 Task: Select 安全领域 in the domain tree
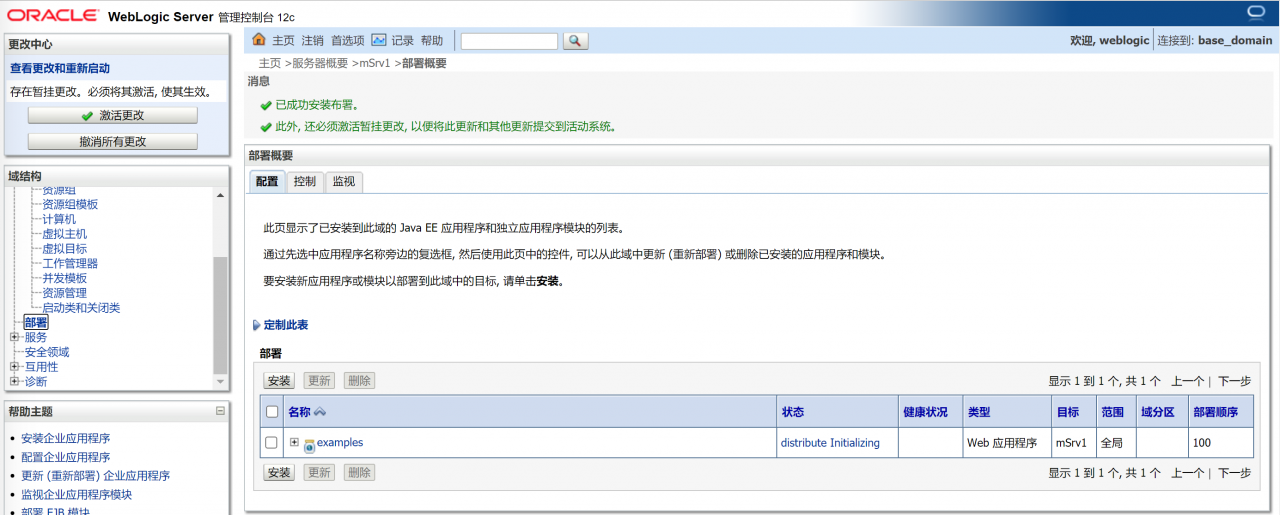pyautogui.click(x=47, y=352)
